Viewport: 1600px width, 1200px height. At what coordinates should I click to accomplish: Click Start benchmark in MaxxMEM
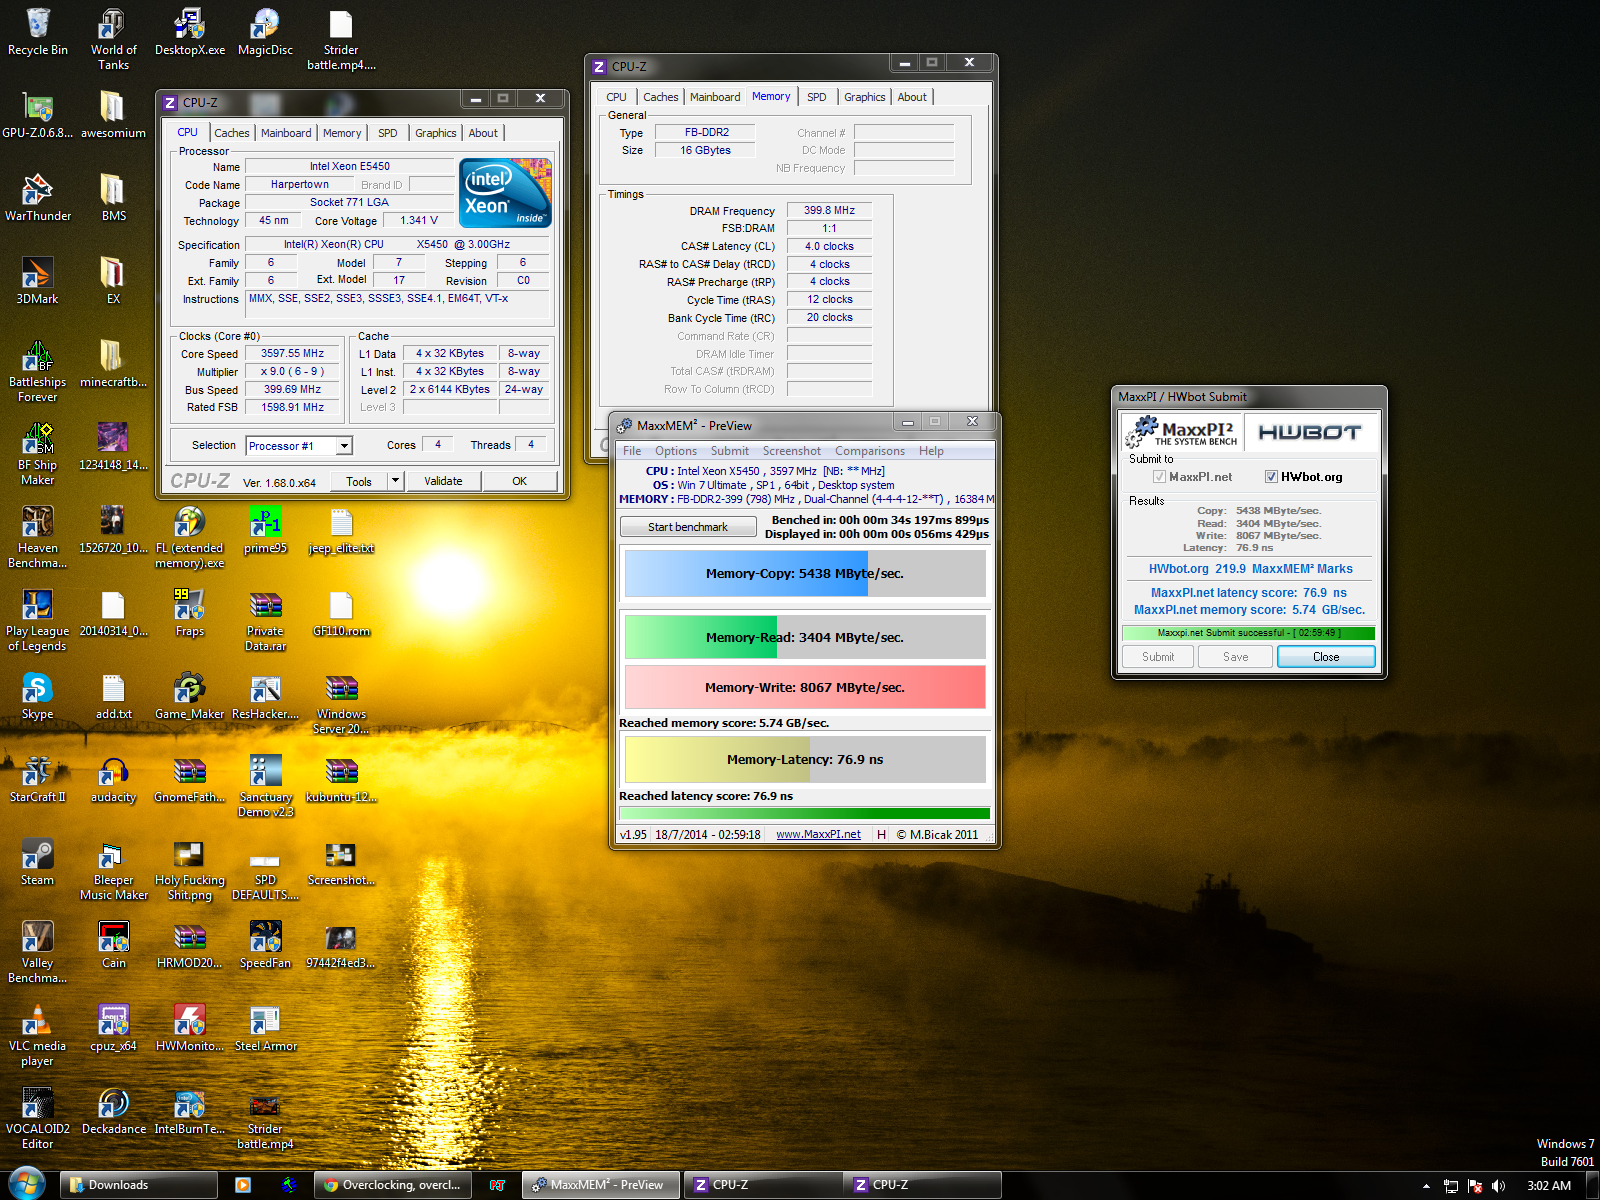(x=688, y=527)
